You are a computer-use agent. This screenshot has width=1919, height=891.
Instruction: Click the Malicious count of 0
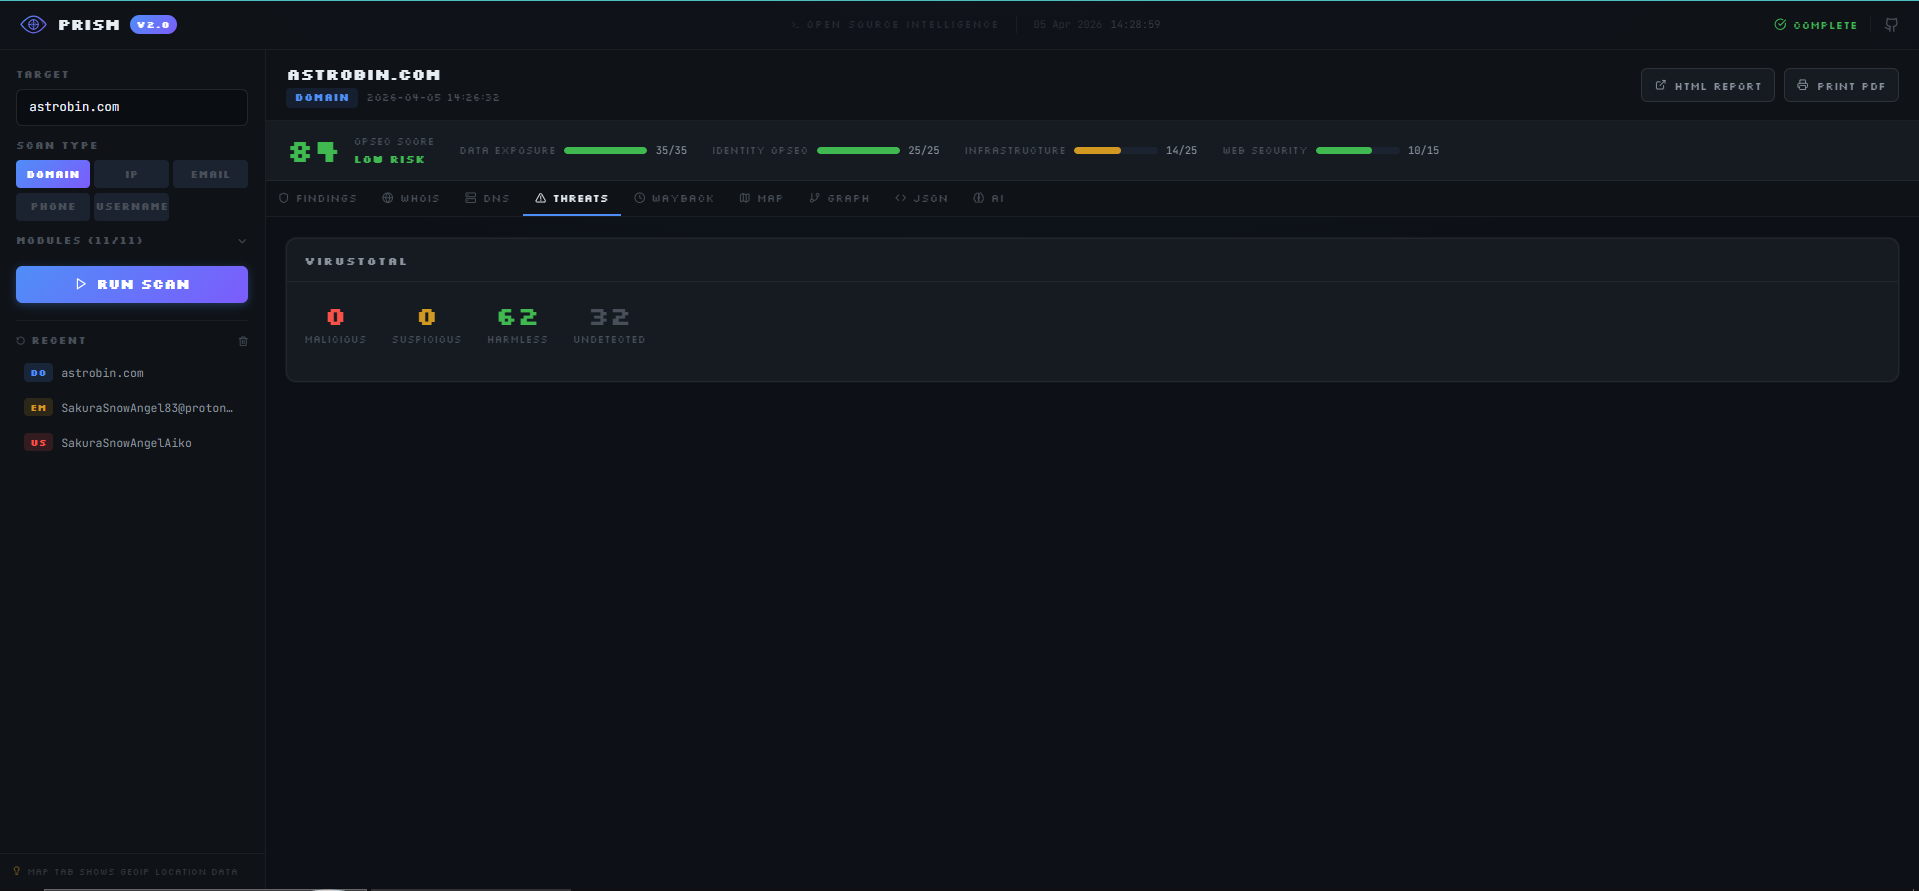click(335, 317)
